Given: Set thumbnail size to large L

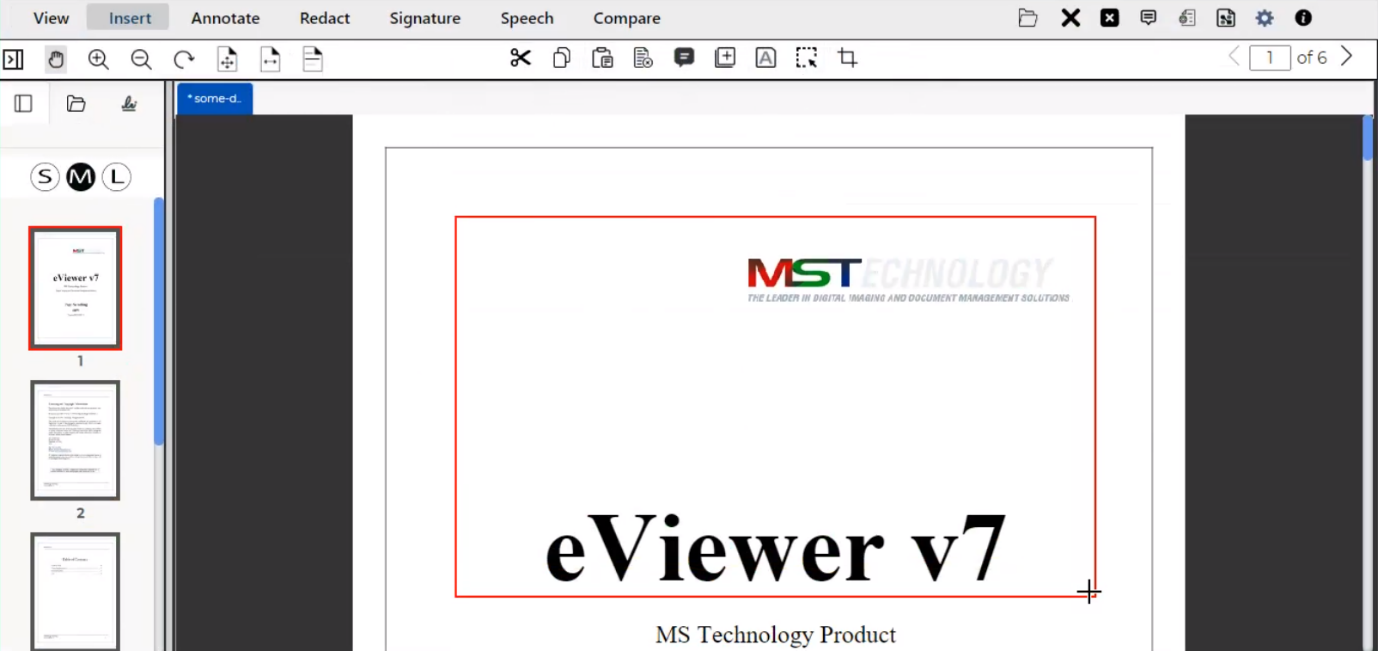Looking at the screenshot, I should click(x=117, y=177).
